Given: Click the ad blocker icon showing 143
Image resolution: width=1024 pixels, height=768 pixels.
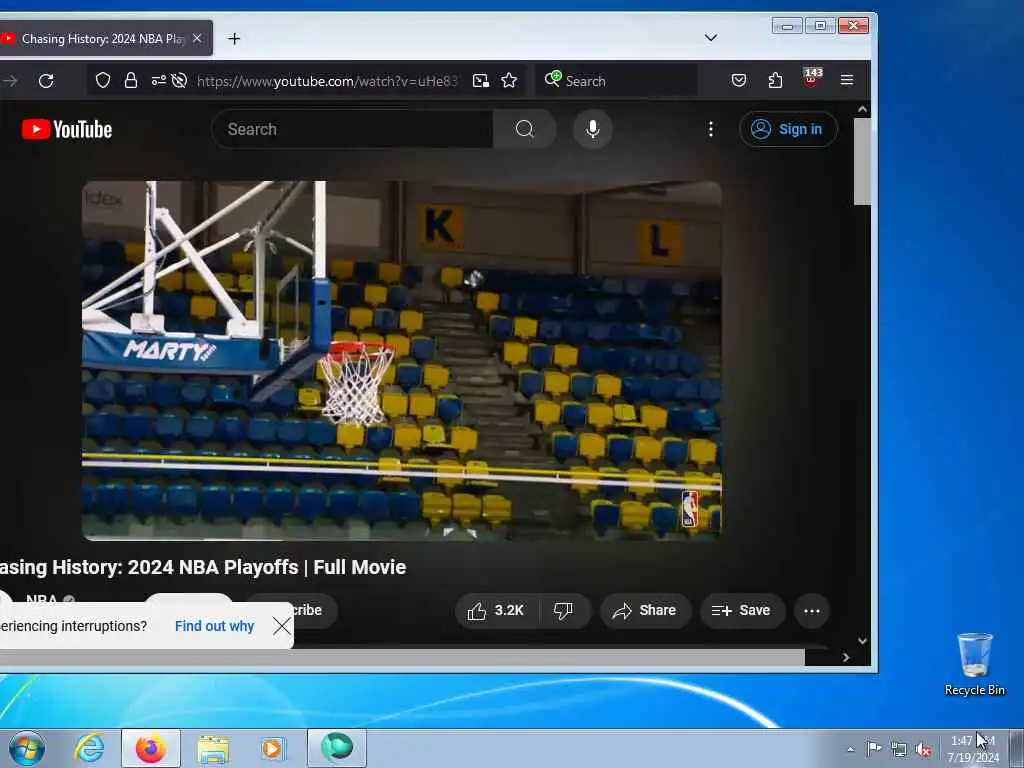Looking at the screenshot, I should pos(812,78).
